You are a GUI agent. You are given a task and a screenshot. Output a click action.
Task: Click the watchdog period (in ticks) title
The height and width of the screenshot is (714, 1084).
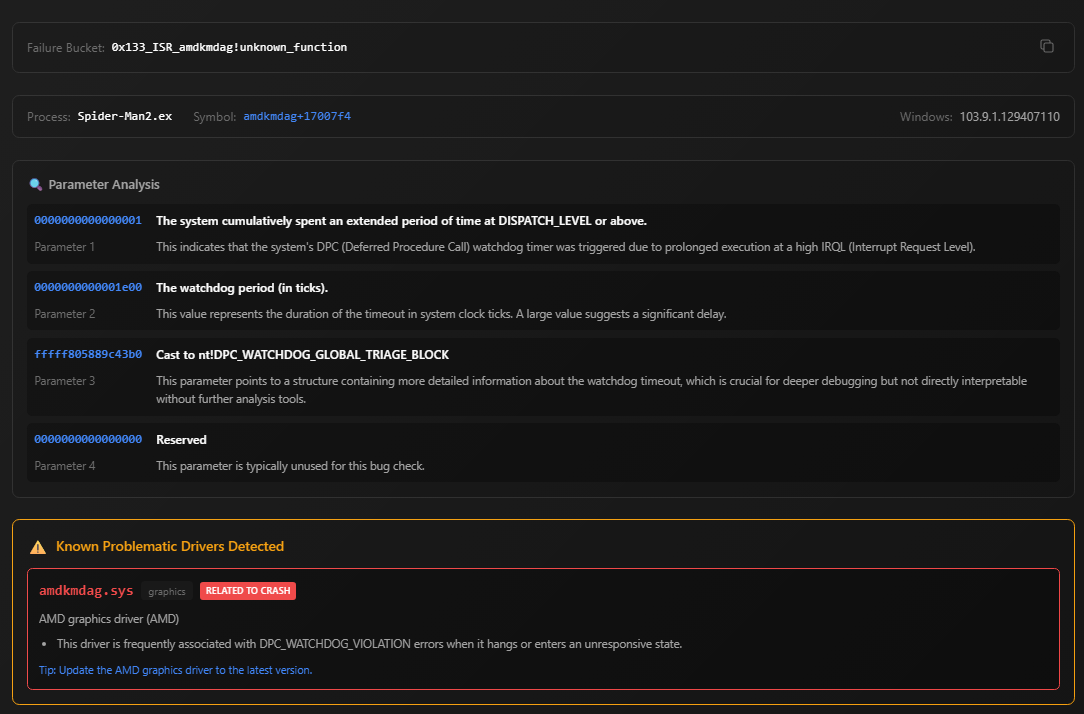pos(242,288)
